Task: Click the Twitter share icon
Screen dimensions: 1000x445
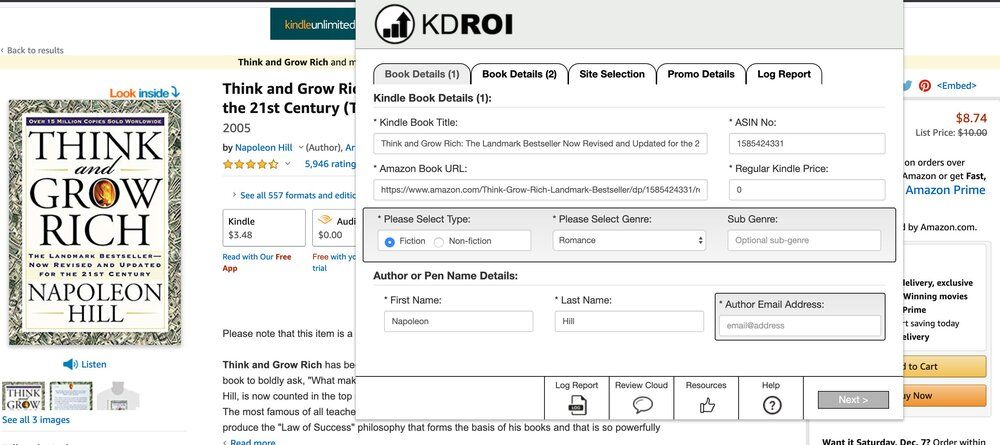Action: [906, 85]
